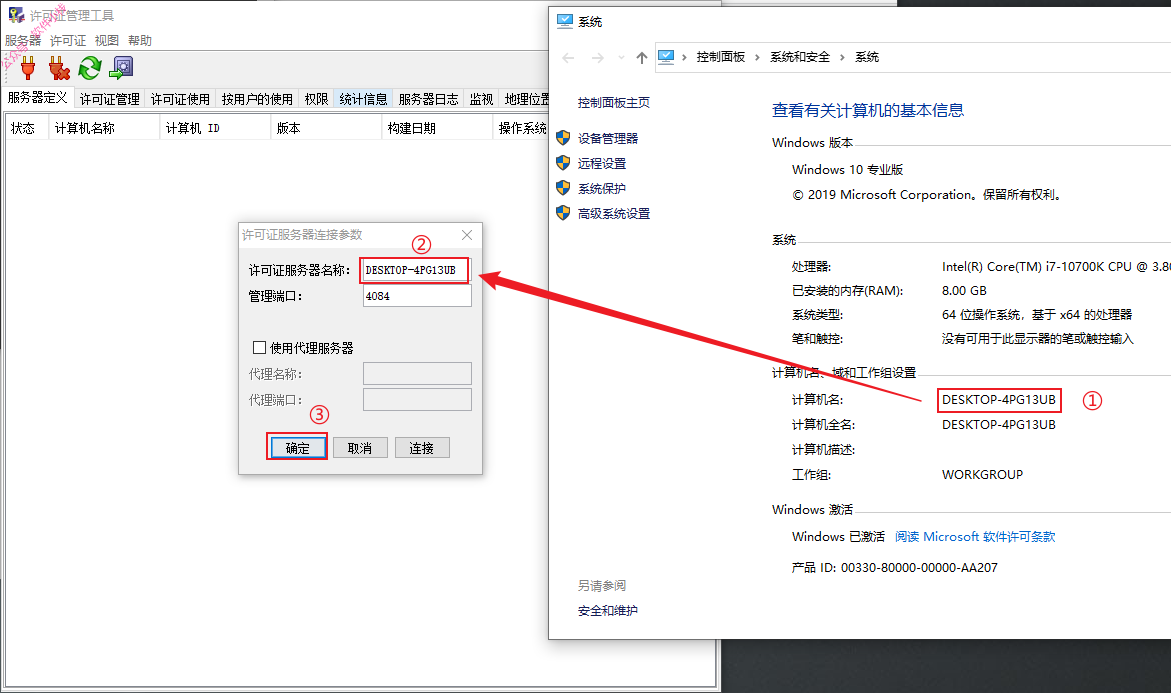This screenshot has height=693, width=1171.
Task: Click 操作系统 column header
Action: [x=522, y=128]
